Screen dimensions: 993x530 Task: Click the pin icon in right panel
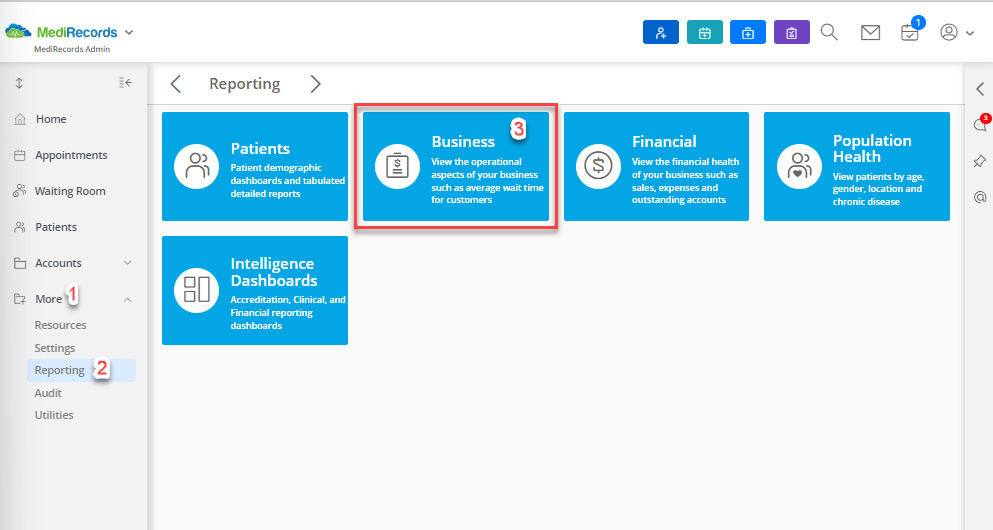point(980,161)
